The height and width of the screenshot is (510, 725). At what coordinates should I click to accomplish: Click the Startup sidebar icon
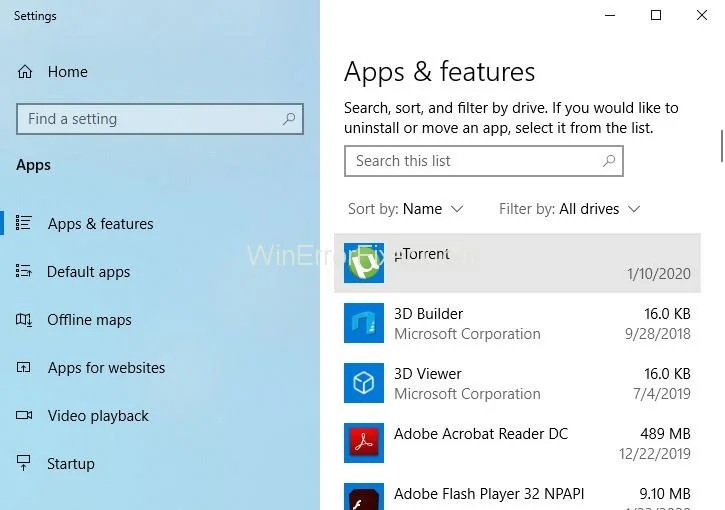24,463
